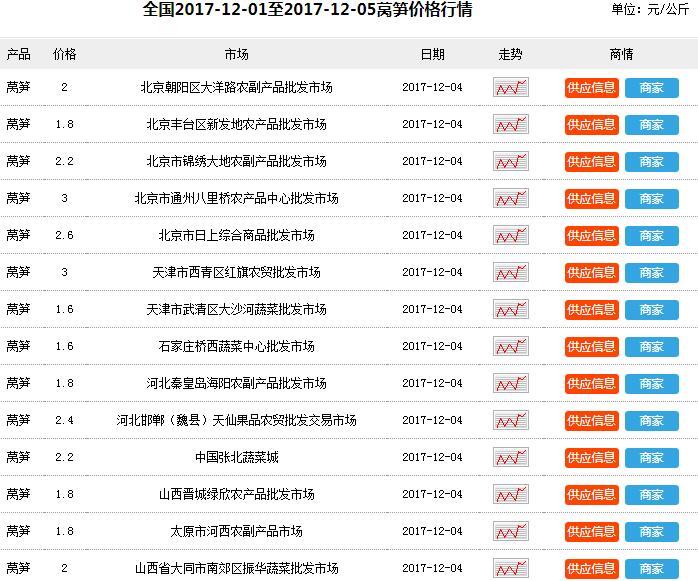Click 商家 for 北京市日上综合商品批发市场

(651, 236)
